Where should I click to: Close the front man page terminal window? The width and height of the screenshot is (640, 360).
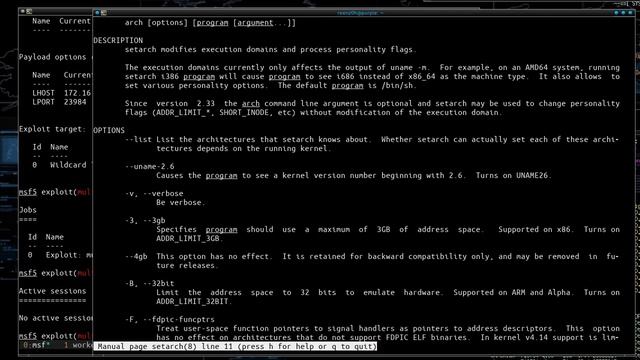click(x=630, y=13)
